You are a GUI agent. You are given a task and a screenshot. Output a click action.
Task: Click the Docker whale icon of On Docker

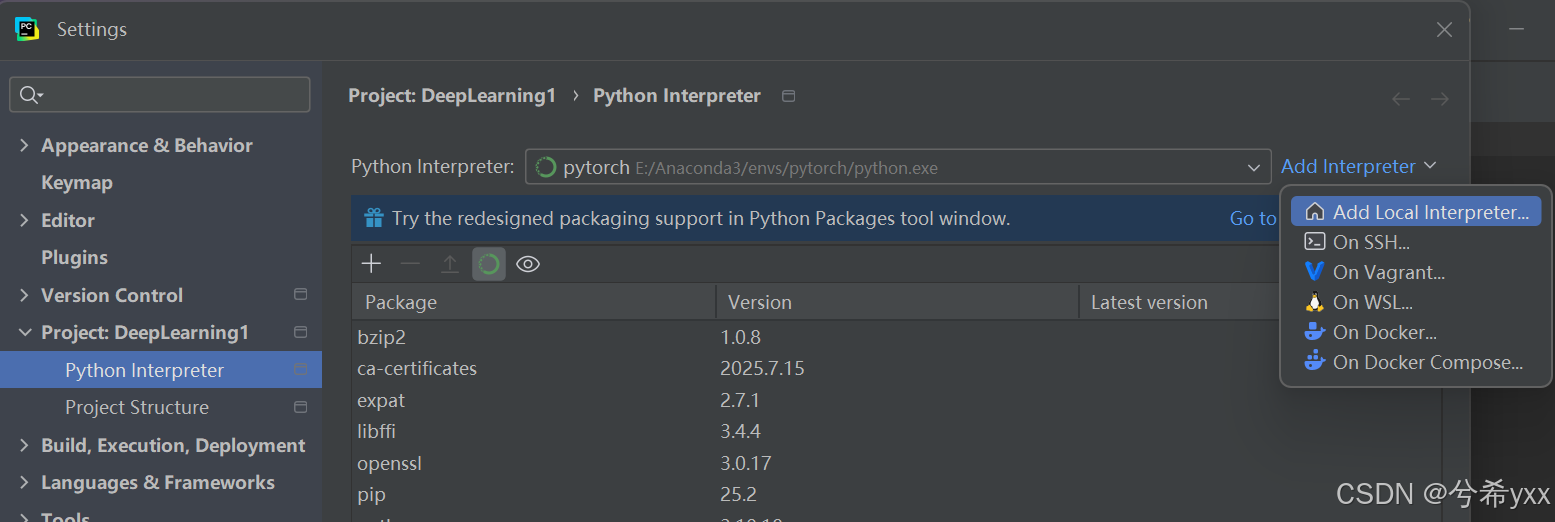(x=1315, y=332)
